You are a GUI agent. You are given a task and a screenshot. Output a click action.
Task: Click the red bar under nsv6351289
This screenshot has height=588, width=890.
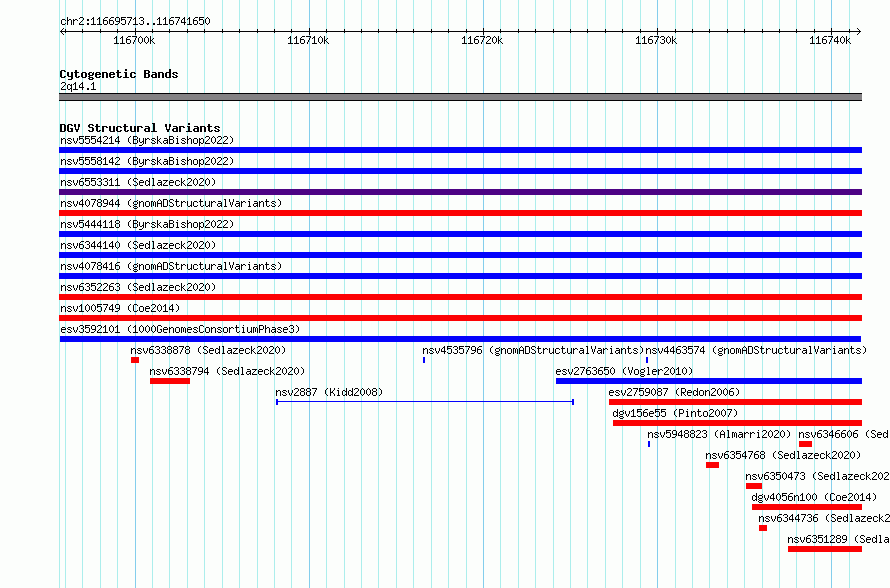(x=825, y=549)
